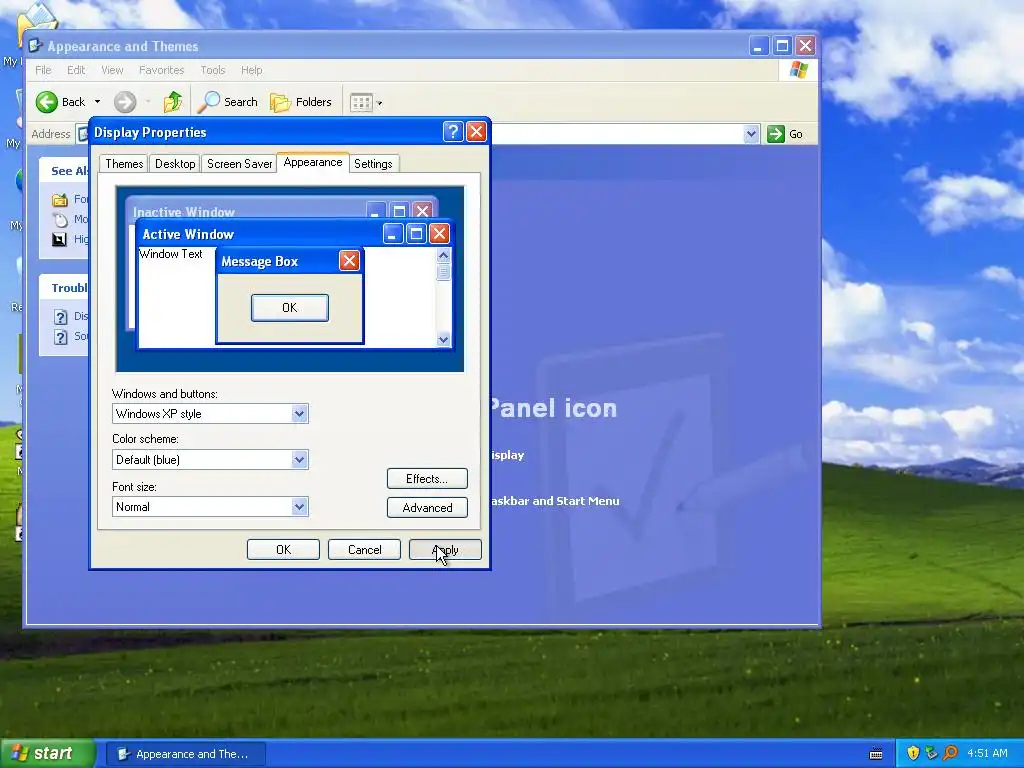Click the Active Window title in preview
This screenshot has height=768, width=1024.
click(x=188, y=234)
